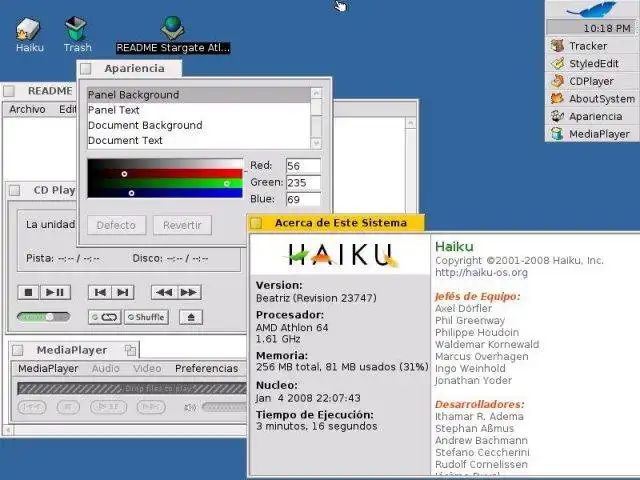
Task: Select Document Background in color list
Action: [x=199, y=125]
